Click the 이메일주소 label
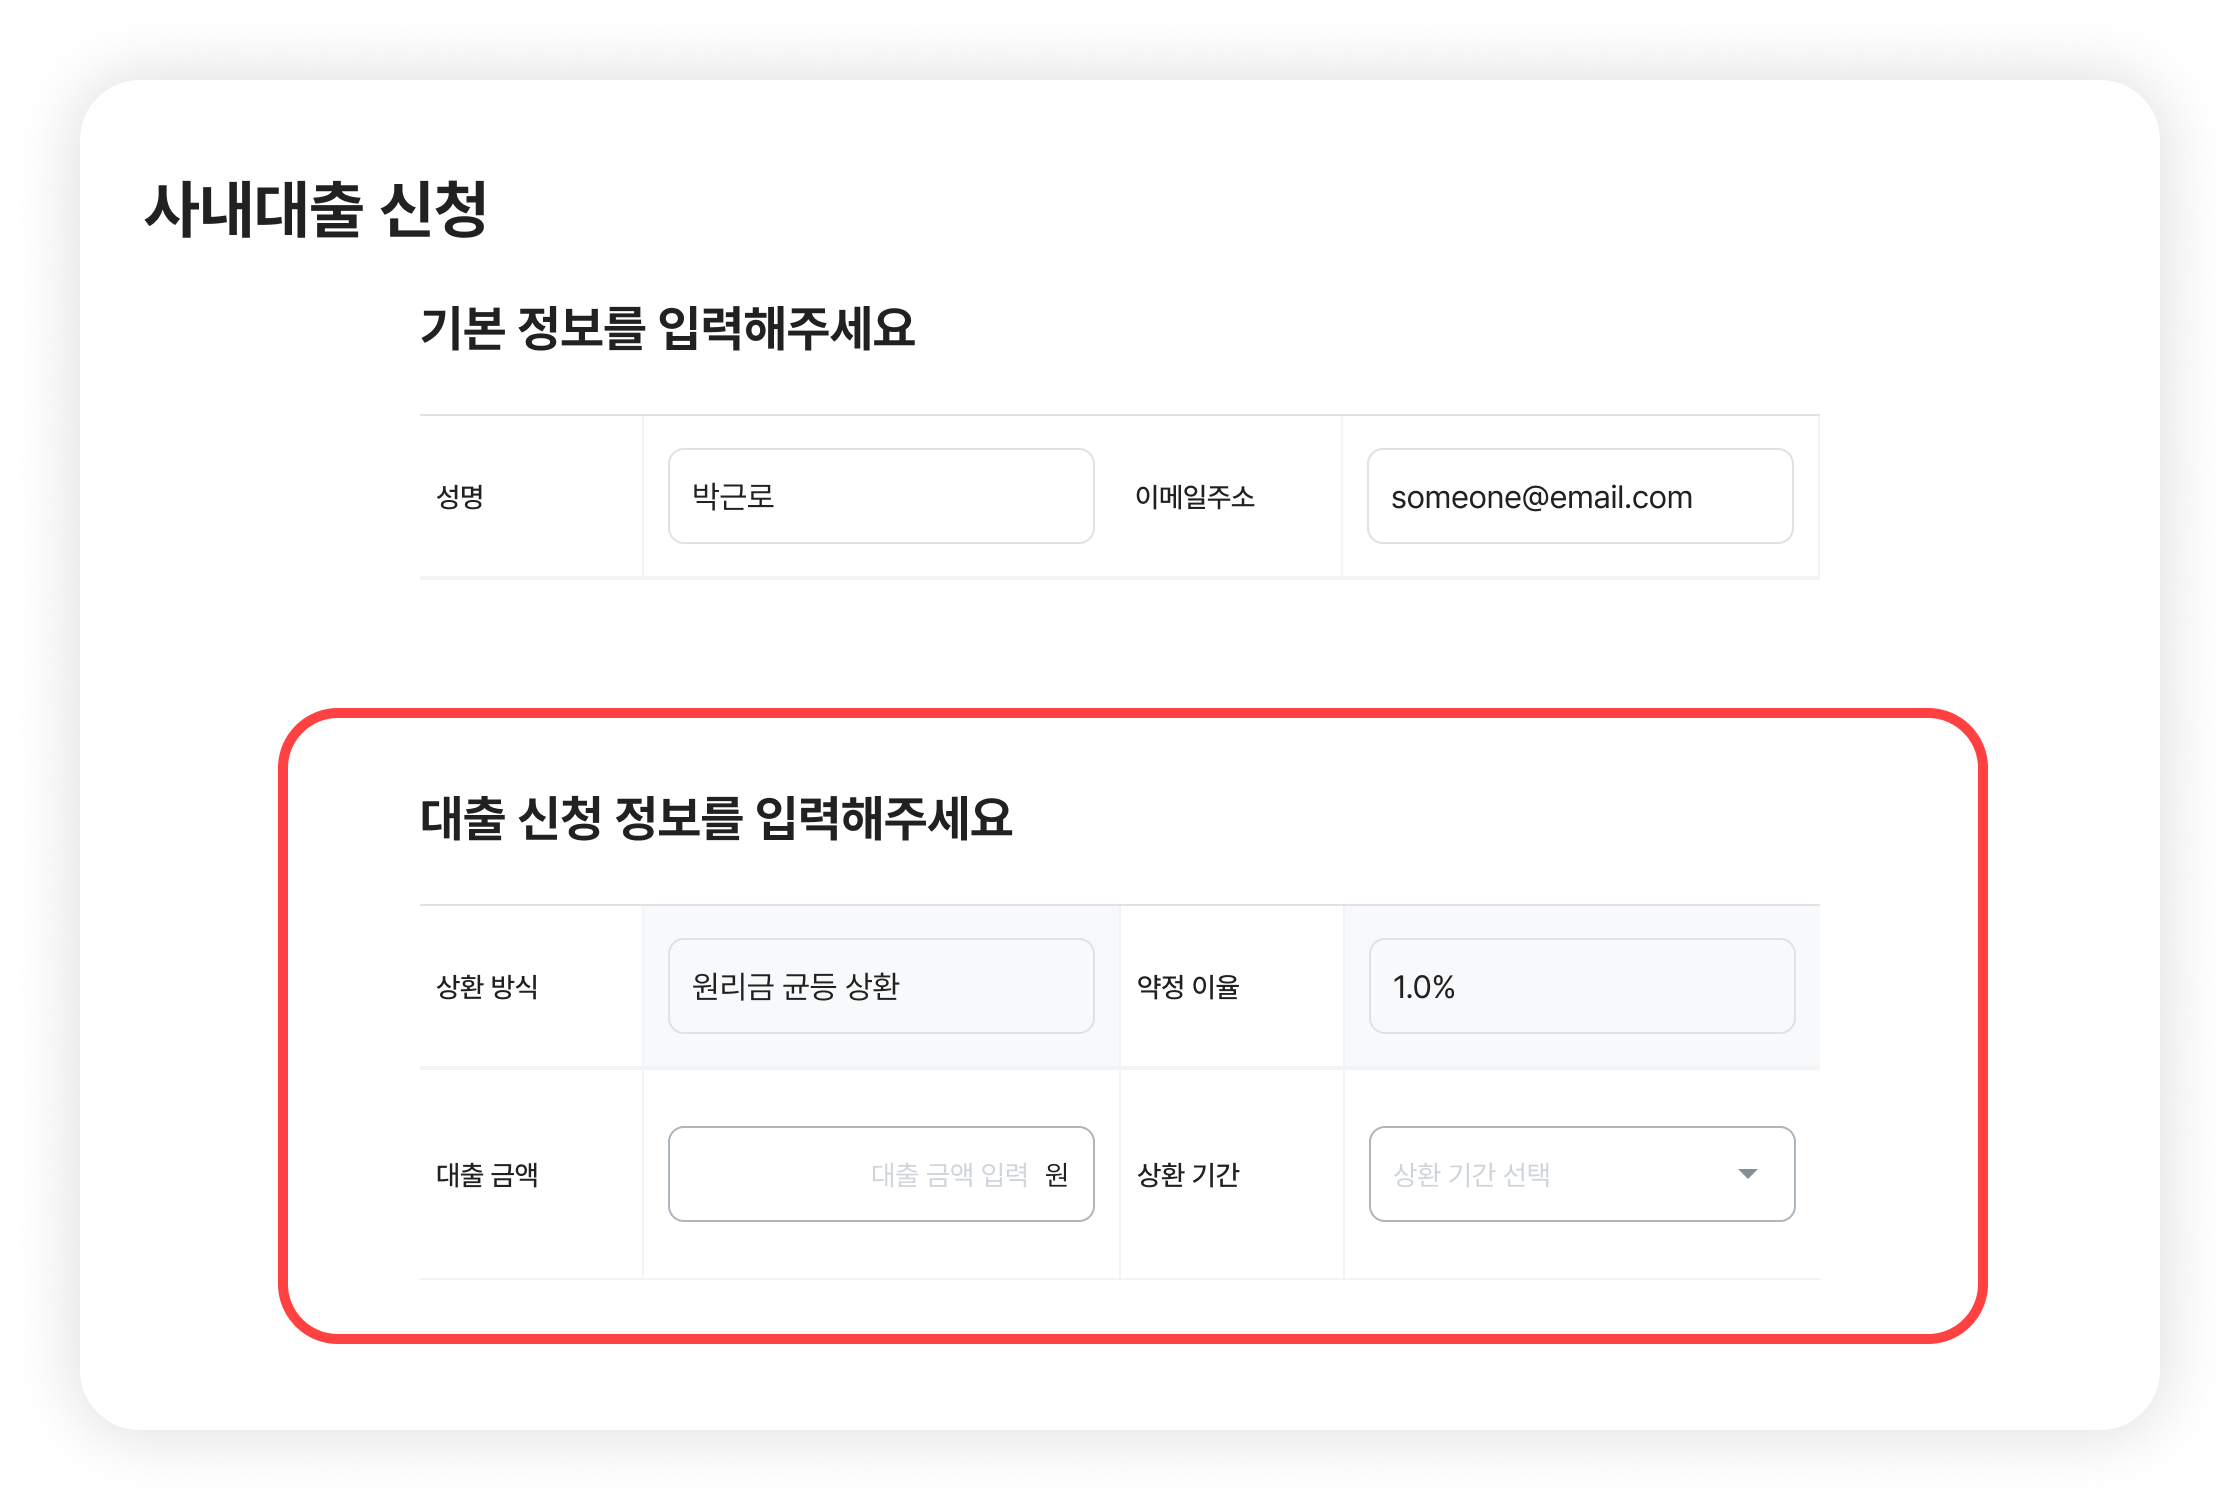Screen dimensions: 2240x1510 coord(1194,497)
